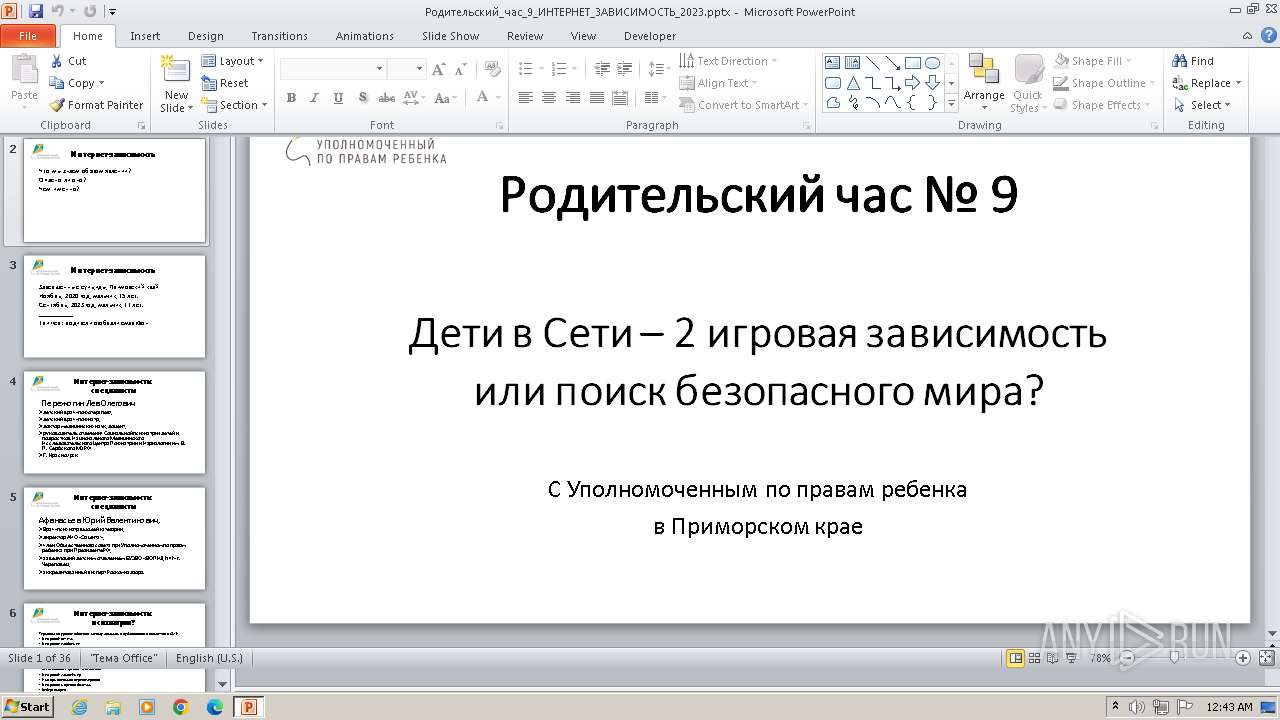Click the Reset slide icon
This screenshot has height=720, width=1280.
(209, 83)
